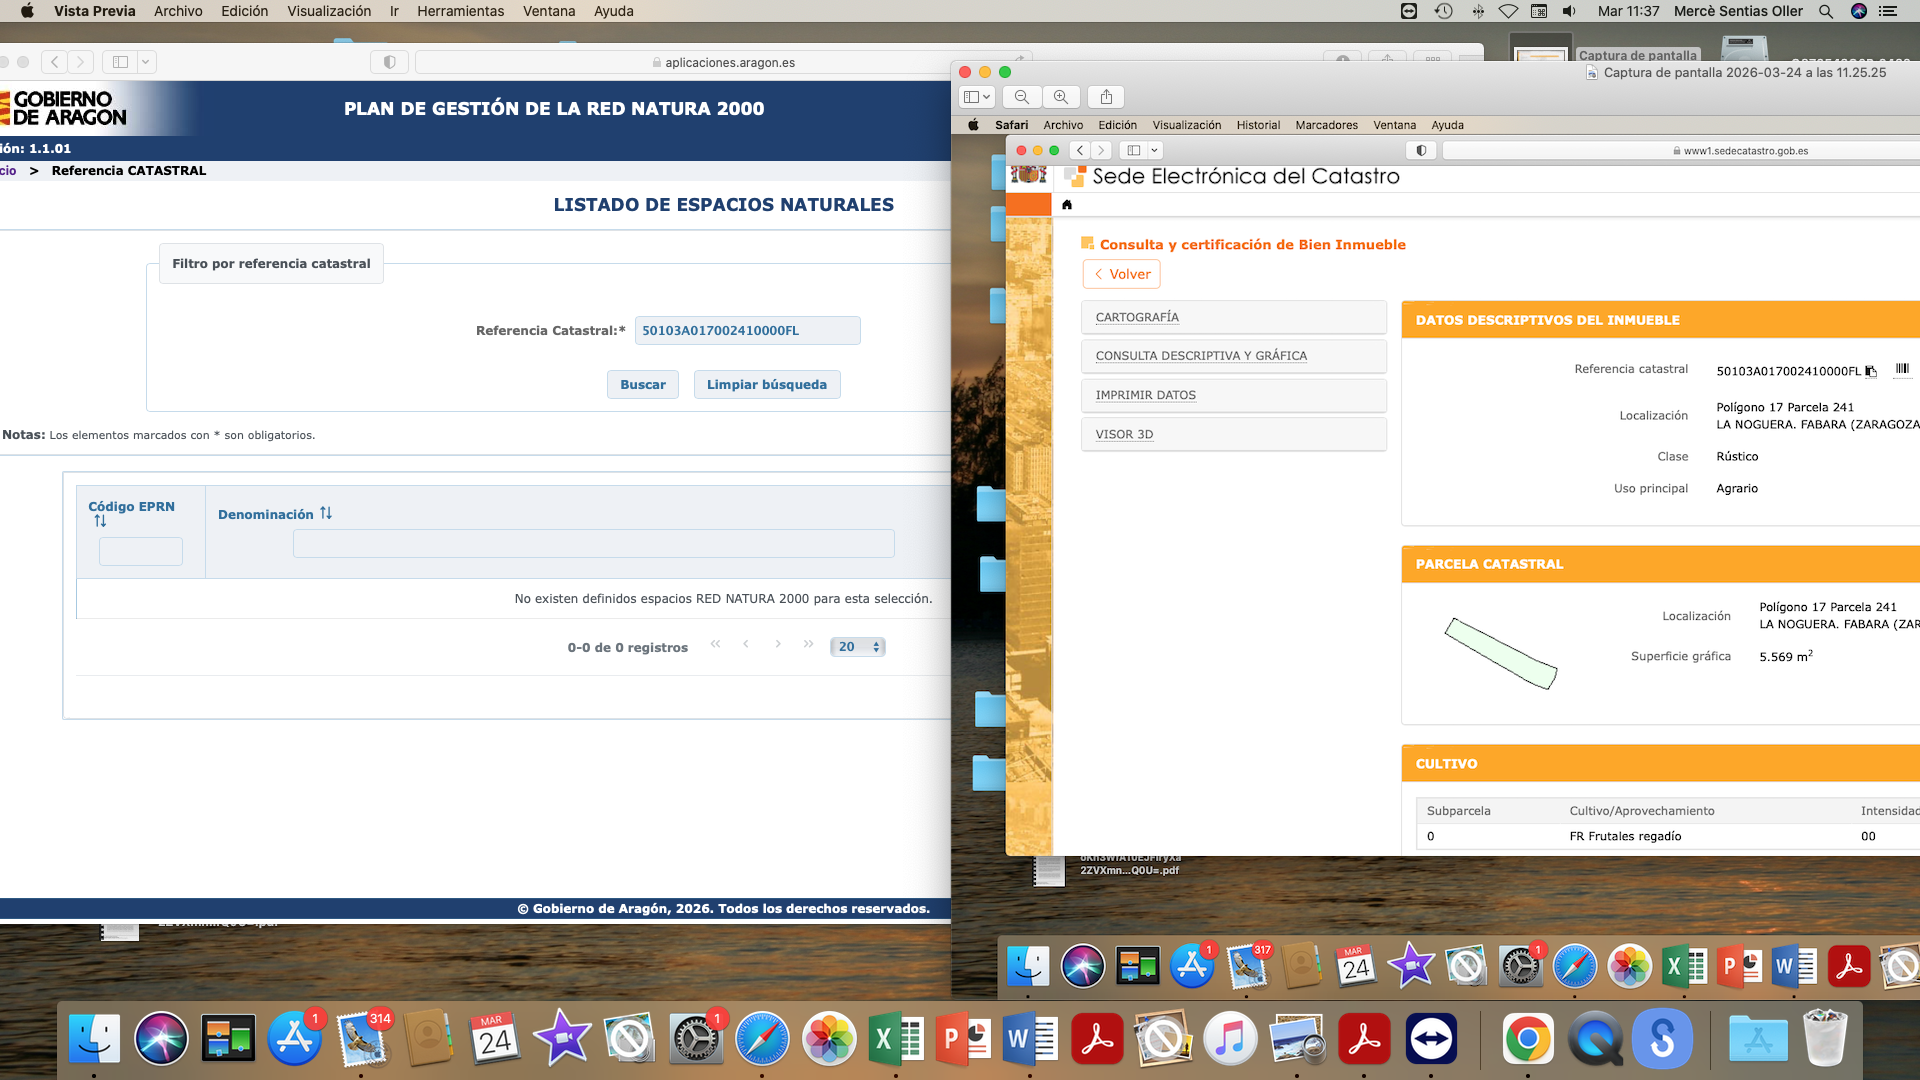This screenshot has height=1080, width=1920.
Task: Click the Volume control in menu bar
Action: pos(1569,11)
